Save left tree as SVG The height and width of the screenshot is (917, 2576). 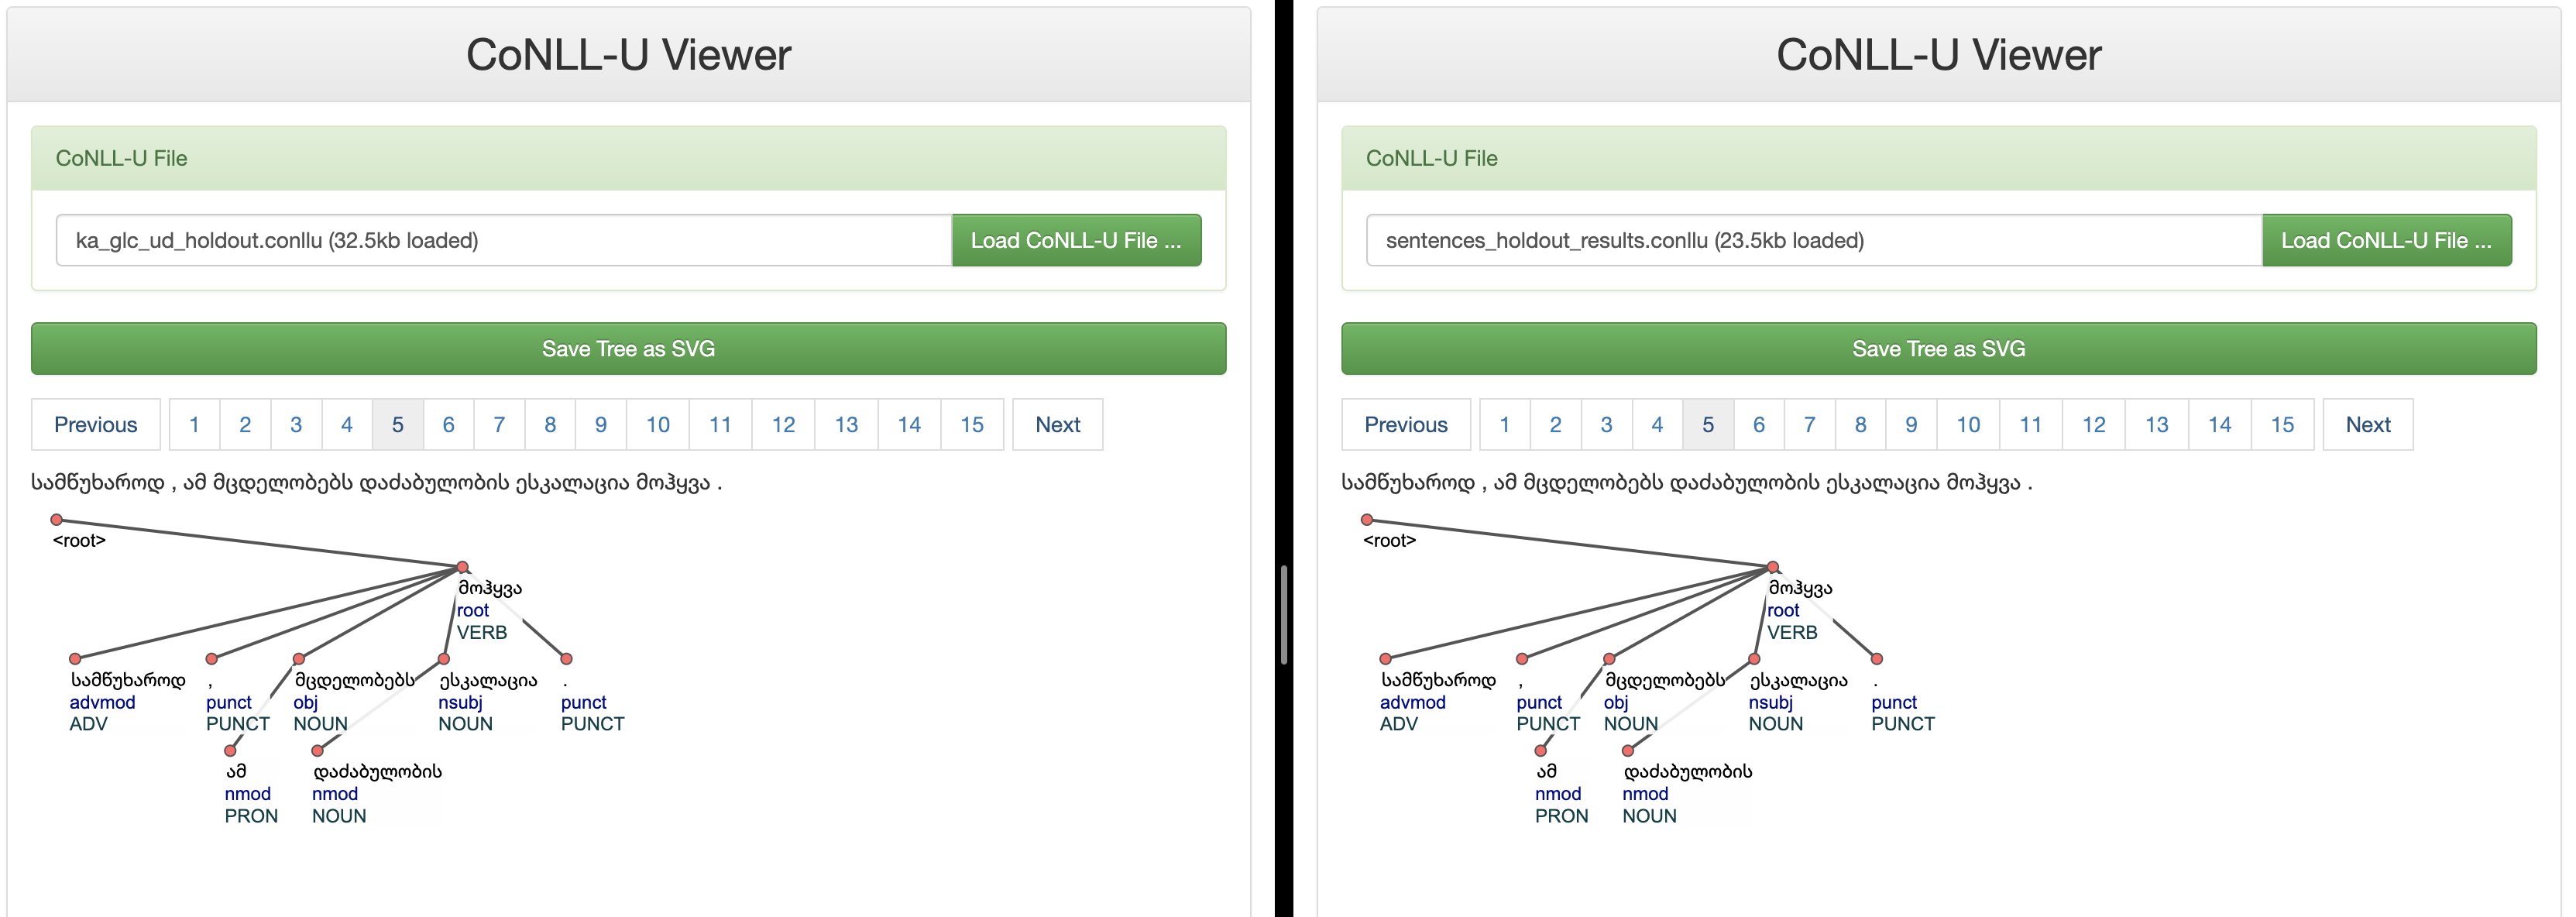(628, 348)
